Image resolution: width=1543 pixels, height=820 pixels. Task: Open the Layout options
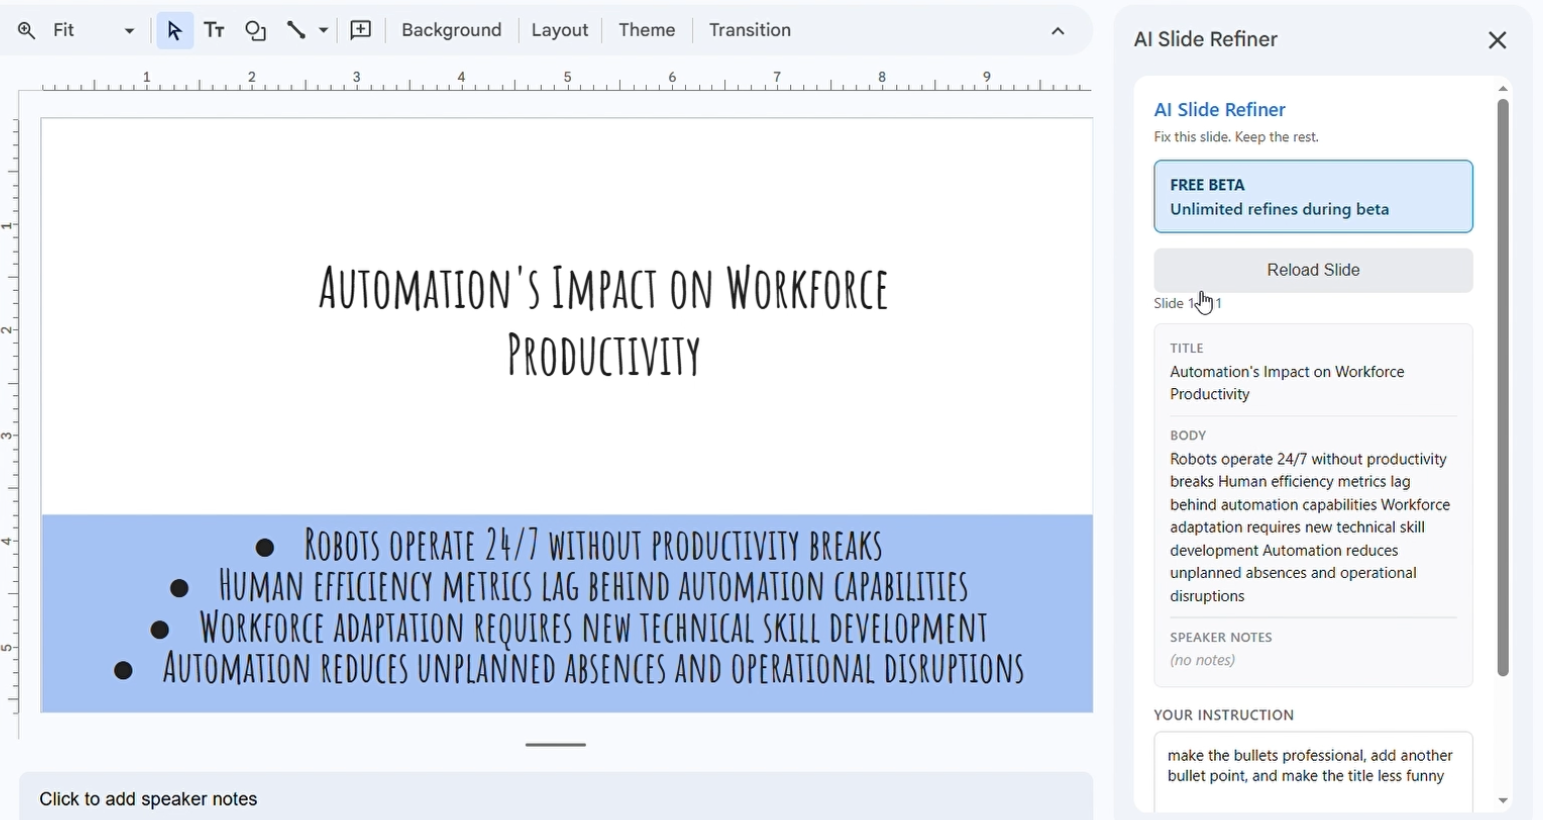[x=560, y=30]
